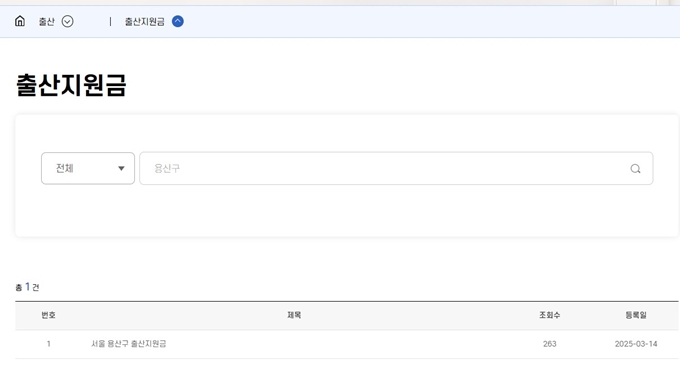The width and height of the screenshot is (680, 380).
Task: Open the 서울 용산구 출산지원금 post
Action: pyautogui.click(x=128, y=344)
